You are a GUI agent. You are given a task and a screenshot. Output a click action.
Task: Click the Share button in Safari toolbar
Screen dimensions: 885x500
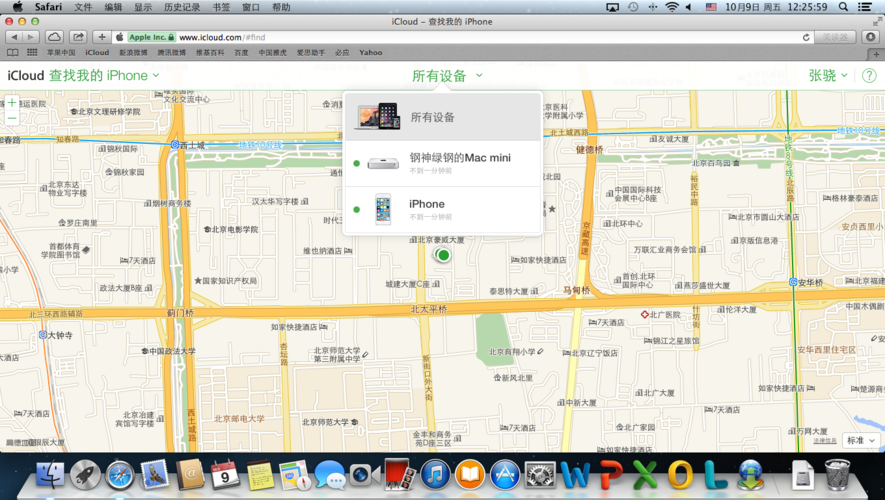[x=78, y=37]
